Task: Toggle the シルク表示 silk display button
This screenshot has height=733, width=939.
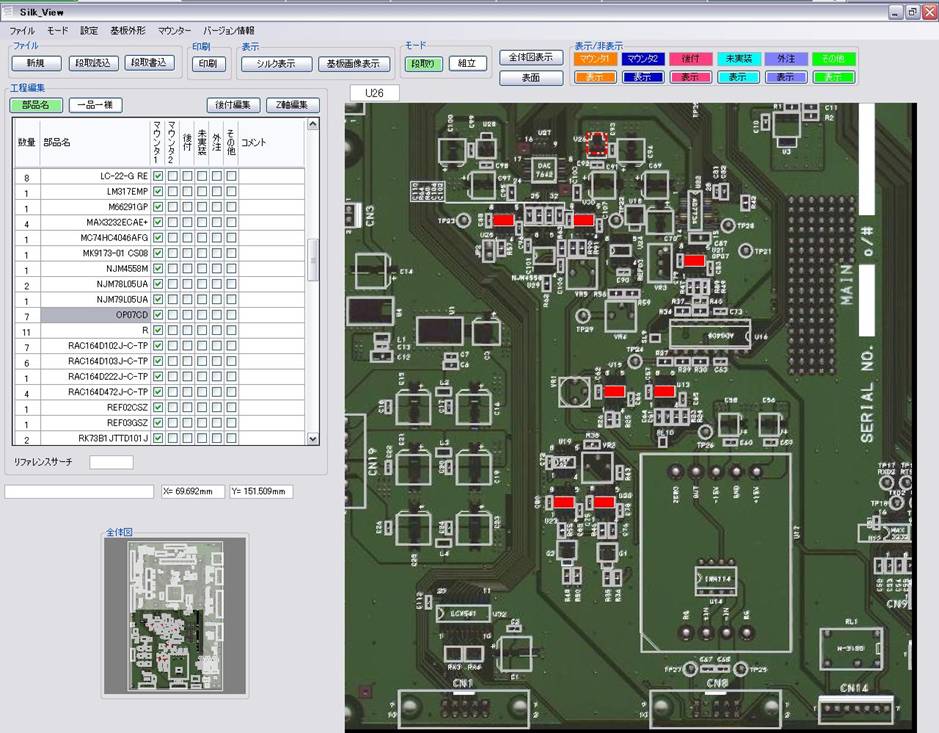Action: [x=276, y=64]
